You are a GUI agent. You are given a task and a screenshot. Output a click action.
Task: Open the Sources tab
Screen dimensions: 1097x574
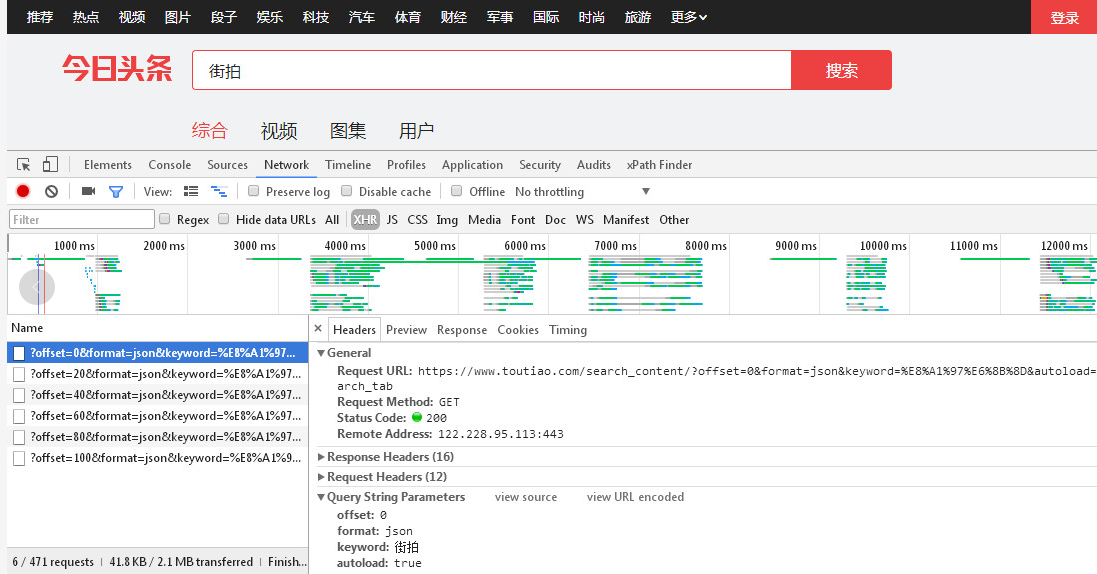point(227,164)
